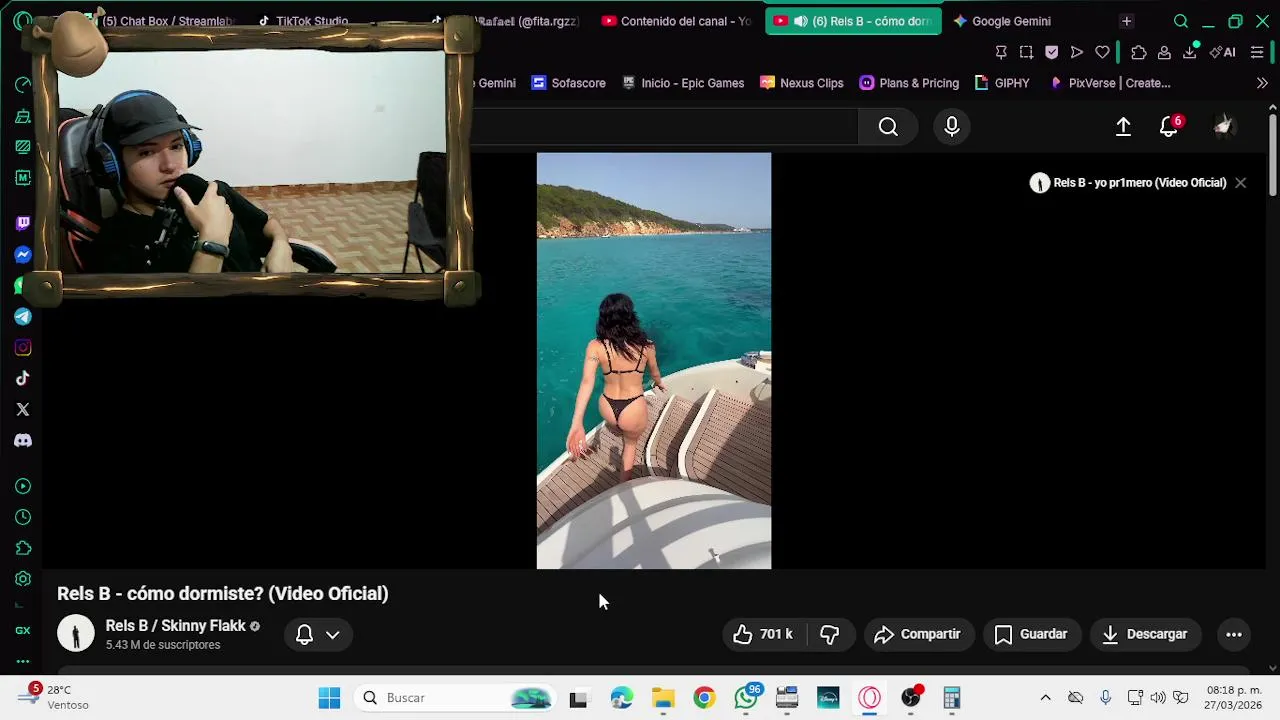Take a snapshot with the toolbar snapshot icon

pyautogui.click(x=1026, y=52)
